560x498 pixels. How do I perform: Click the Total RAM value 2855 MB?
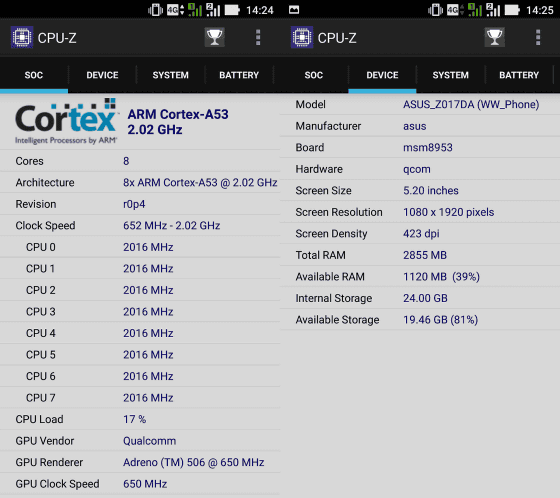[425, 255]
